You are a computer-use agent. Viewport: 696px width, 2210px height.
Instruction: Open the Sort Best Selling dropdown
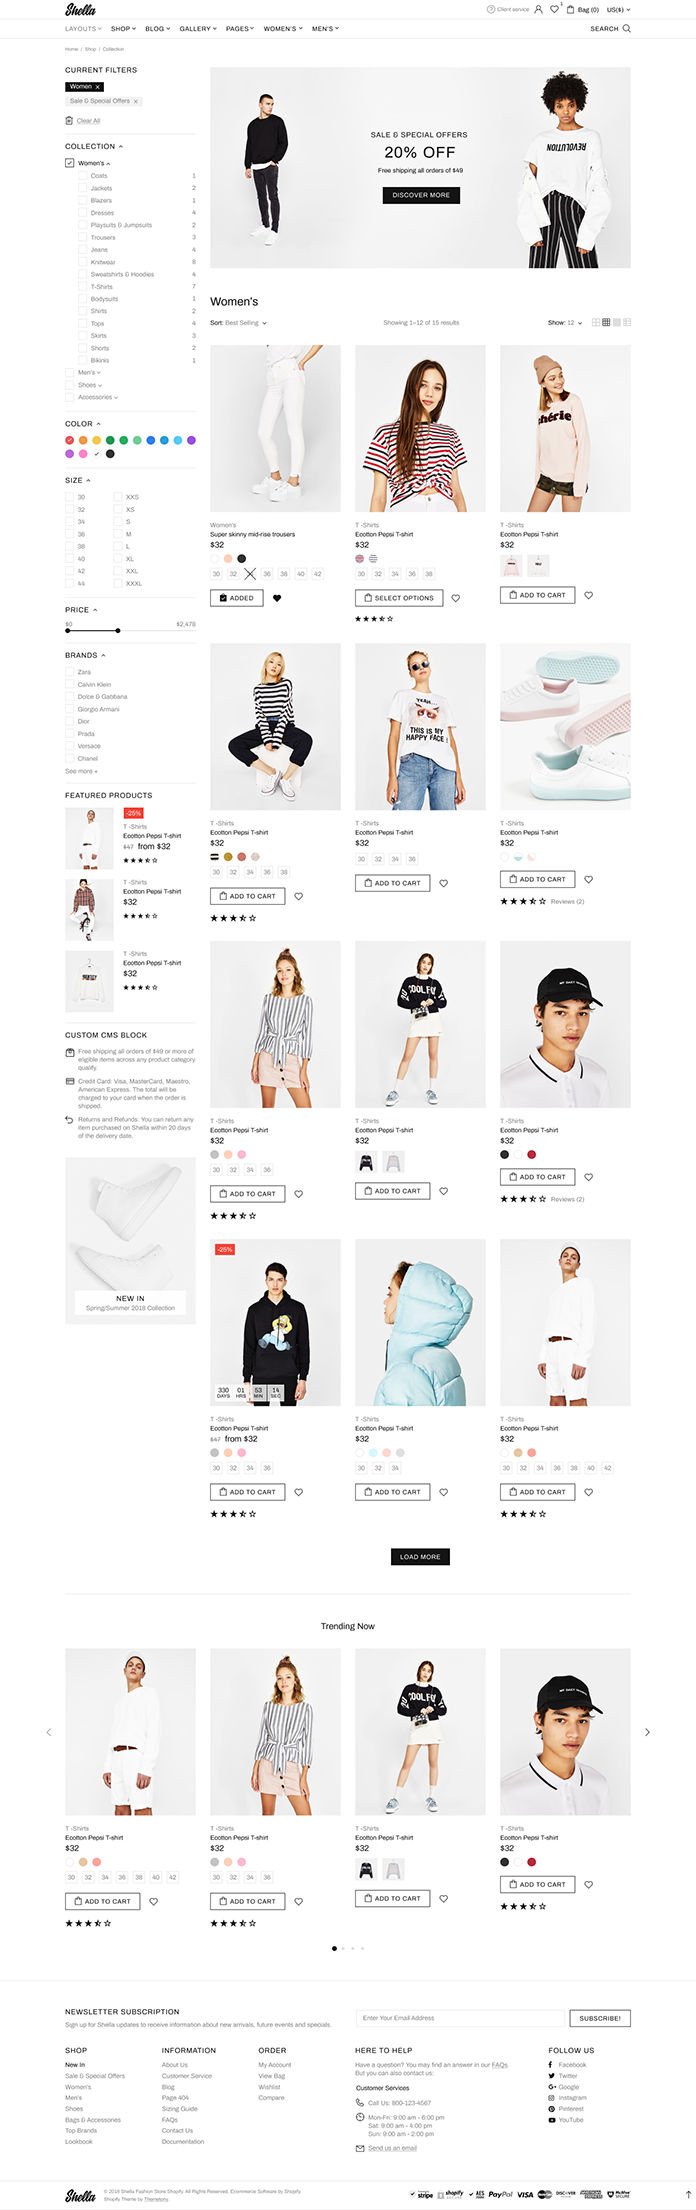coord(239,323)
